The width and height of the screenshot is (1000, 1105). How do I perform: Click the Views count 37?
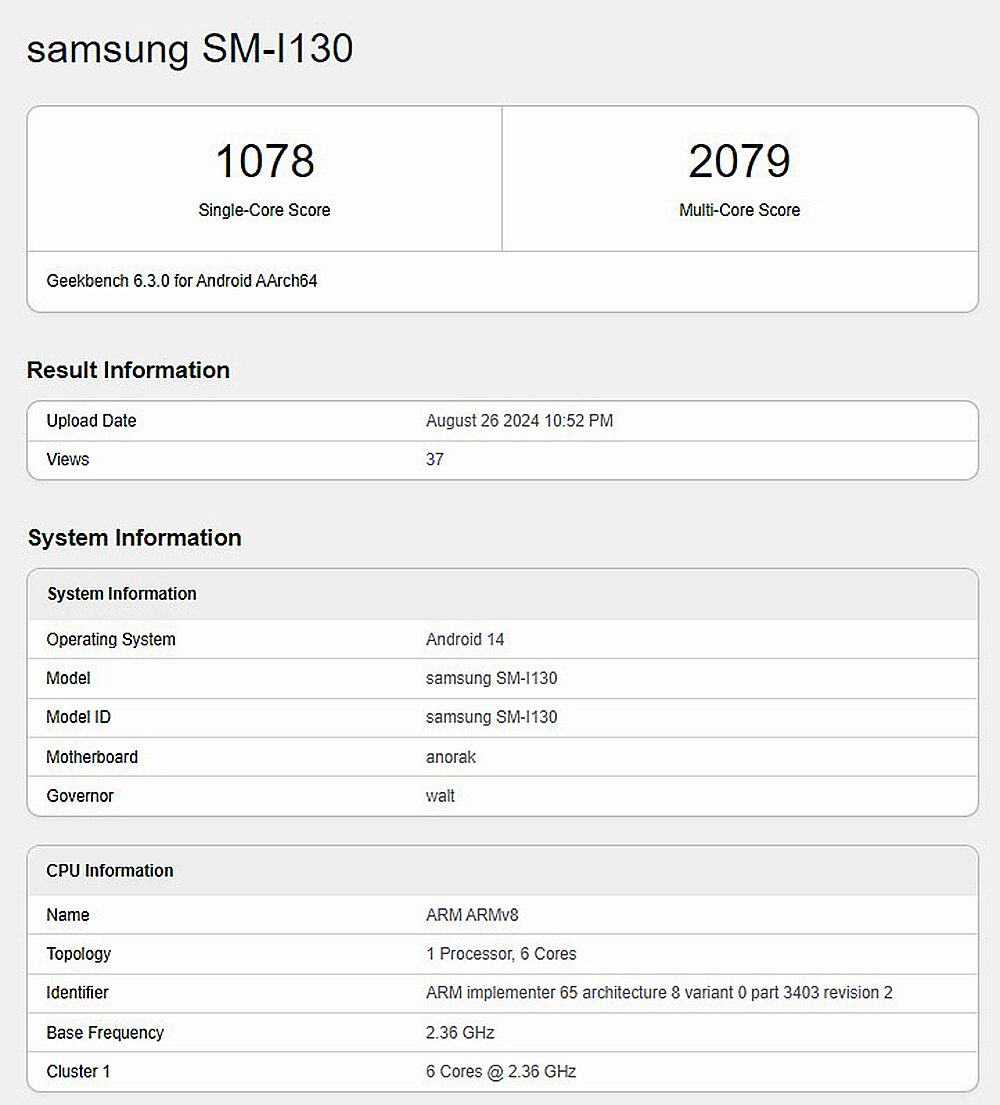coord(435,460)
